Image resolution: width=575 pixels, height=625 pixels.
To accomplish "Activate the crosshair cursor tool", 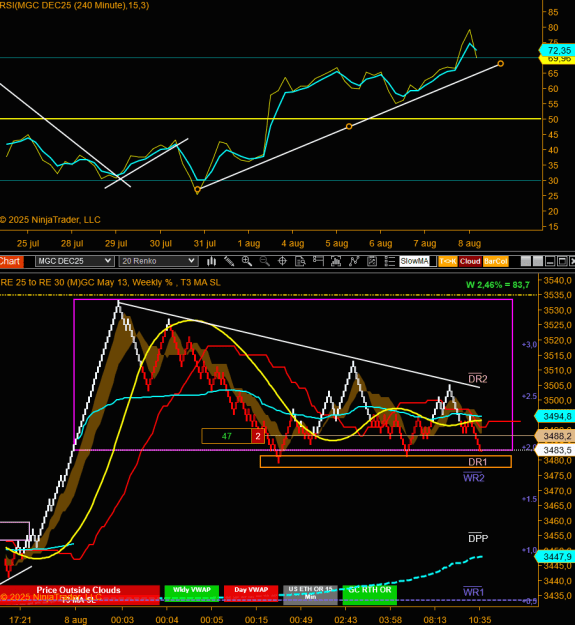I will tap(282, 261).
